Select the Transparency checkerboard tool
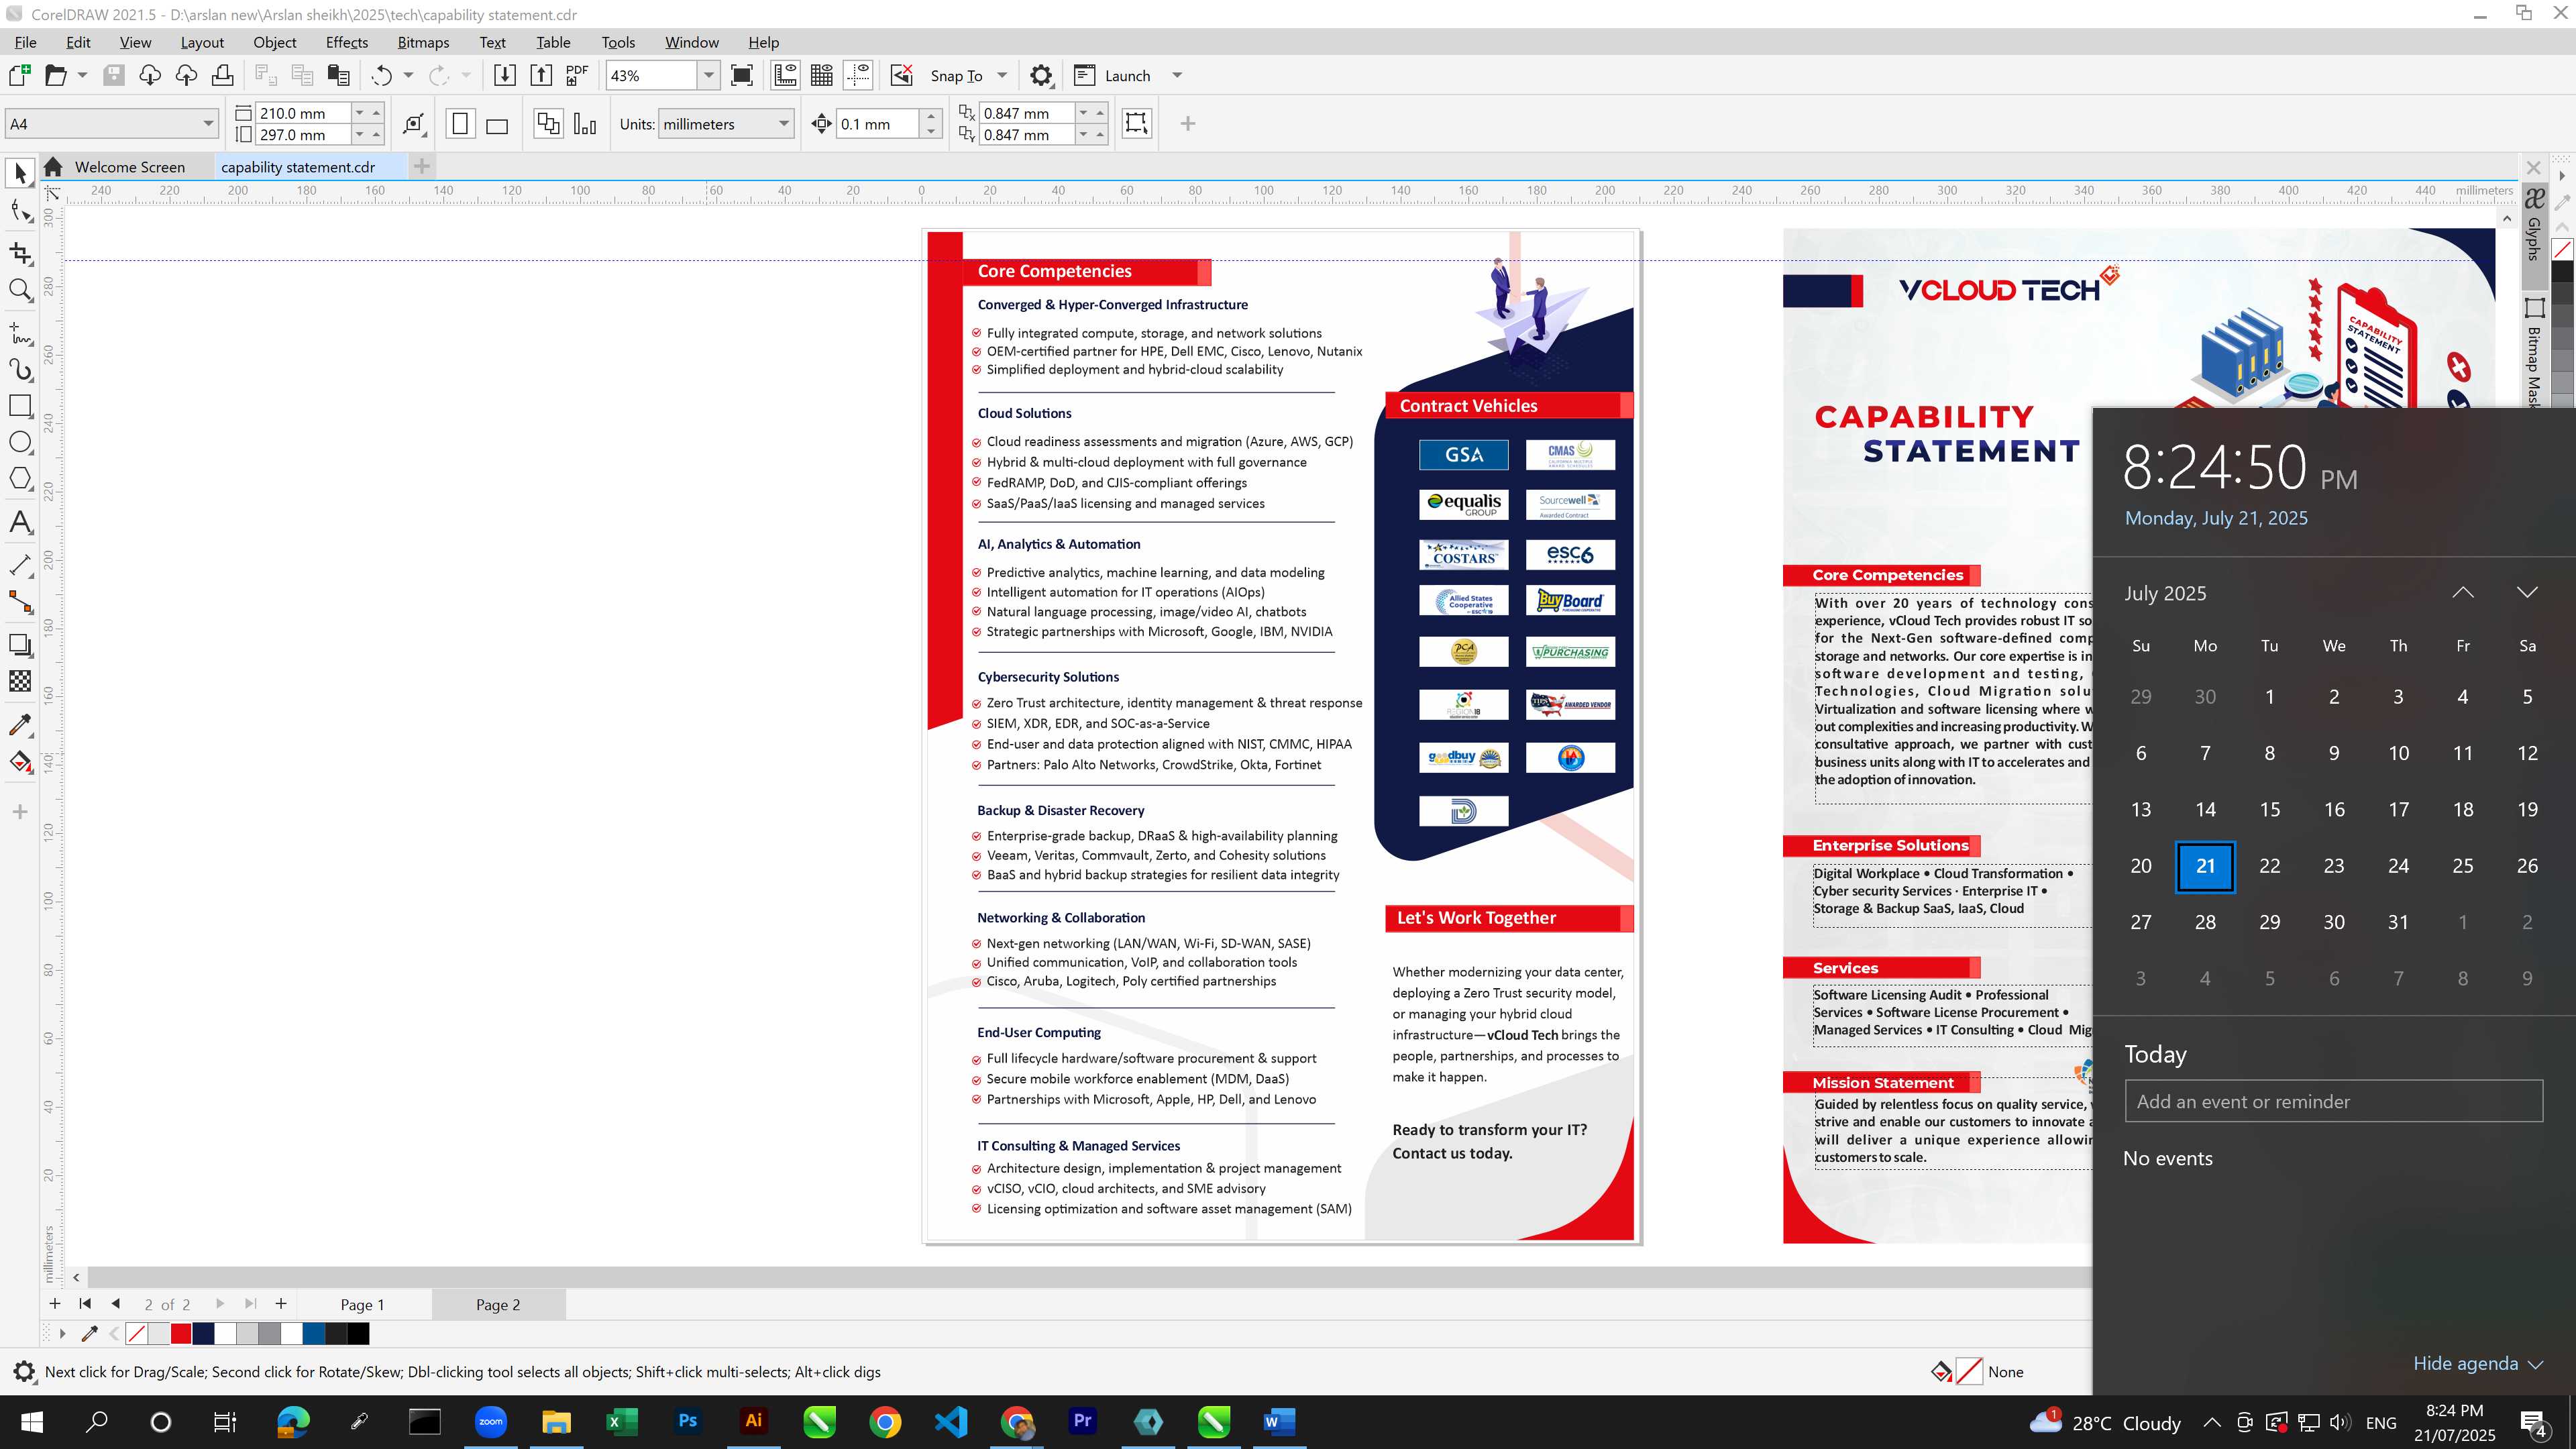 pos(20,681)
